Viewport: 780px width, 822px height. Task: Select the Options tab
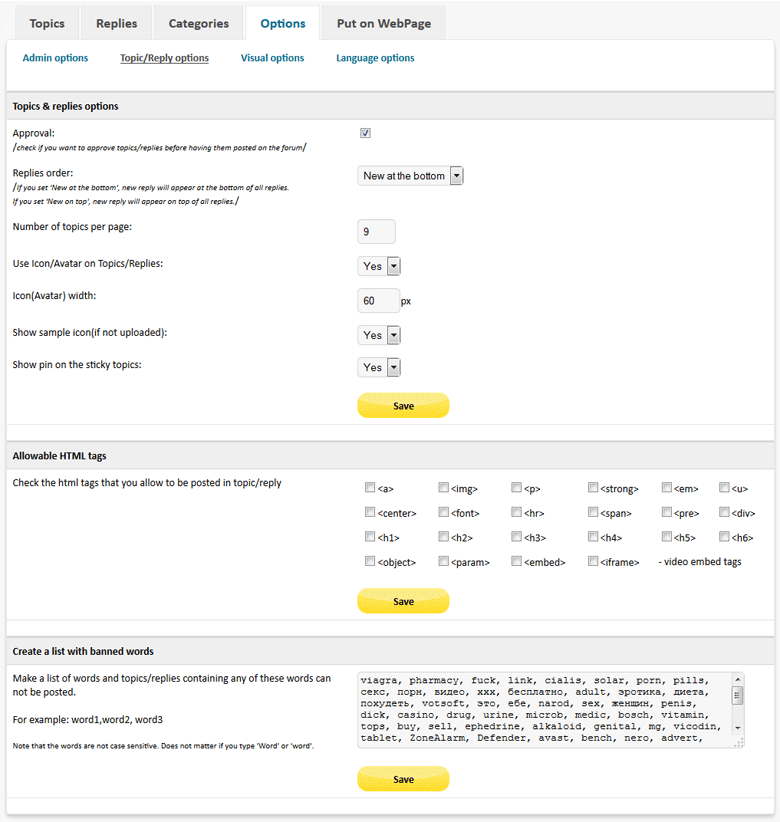283,24
